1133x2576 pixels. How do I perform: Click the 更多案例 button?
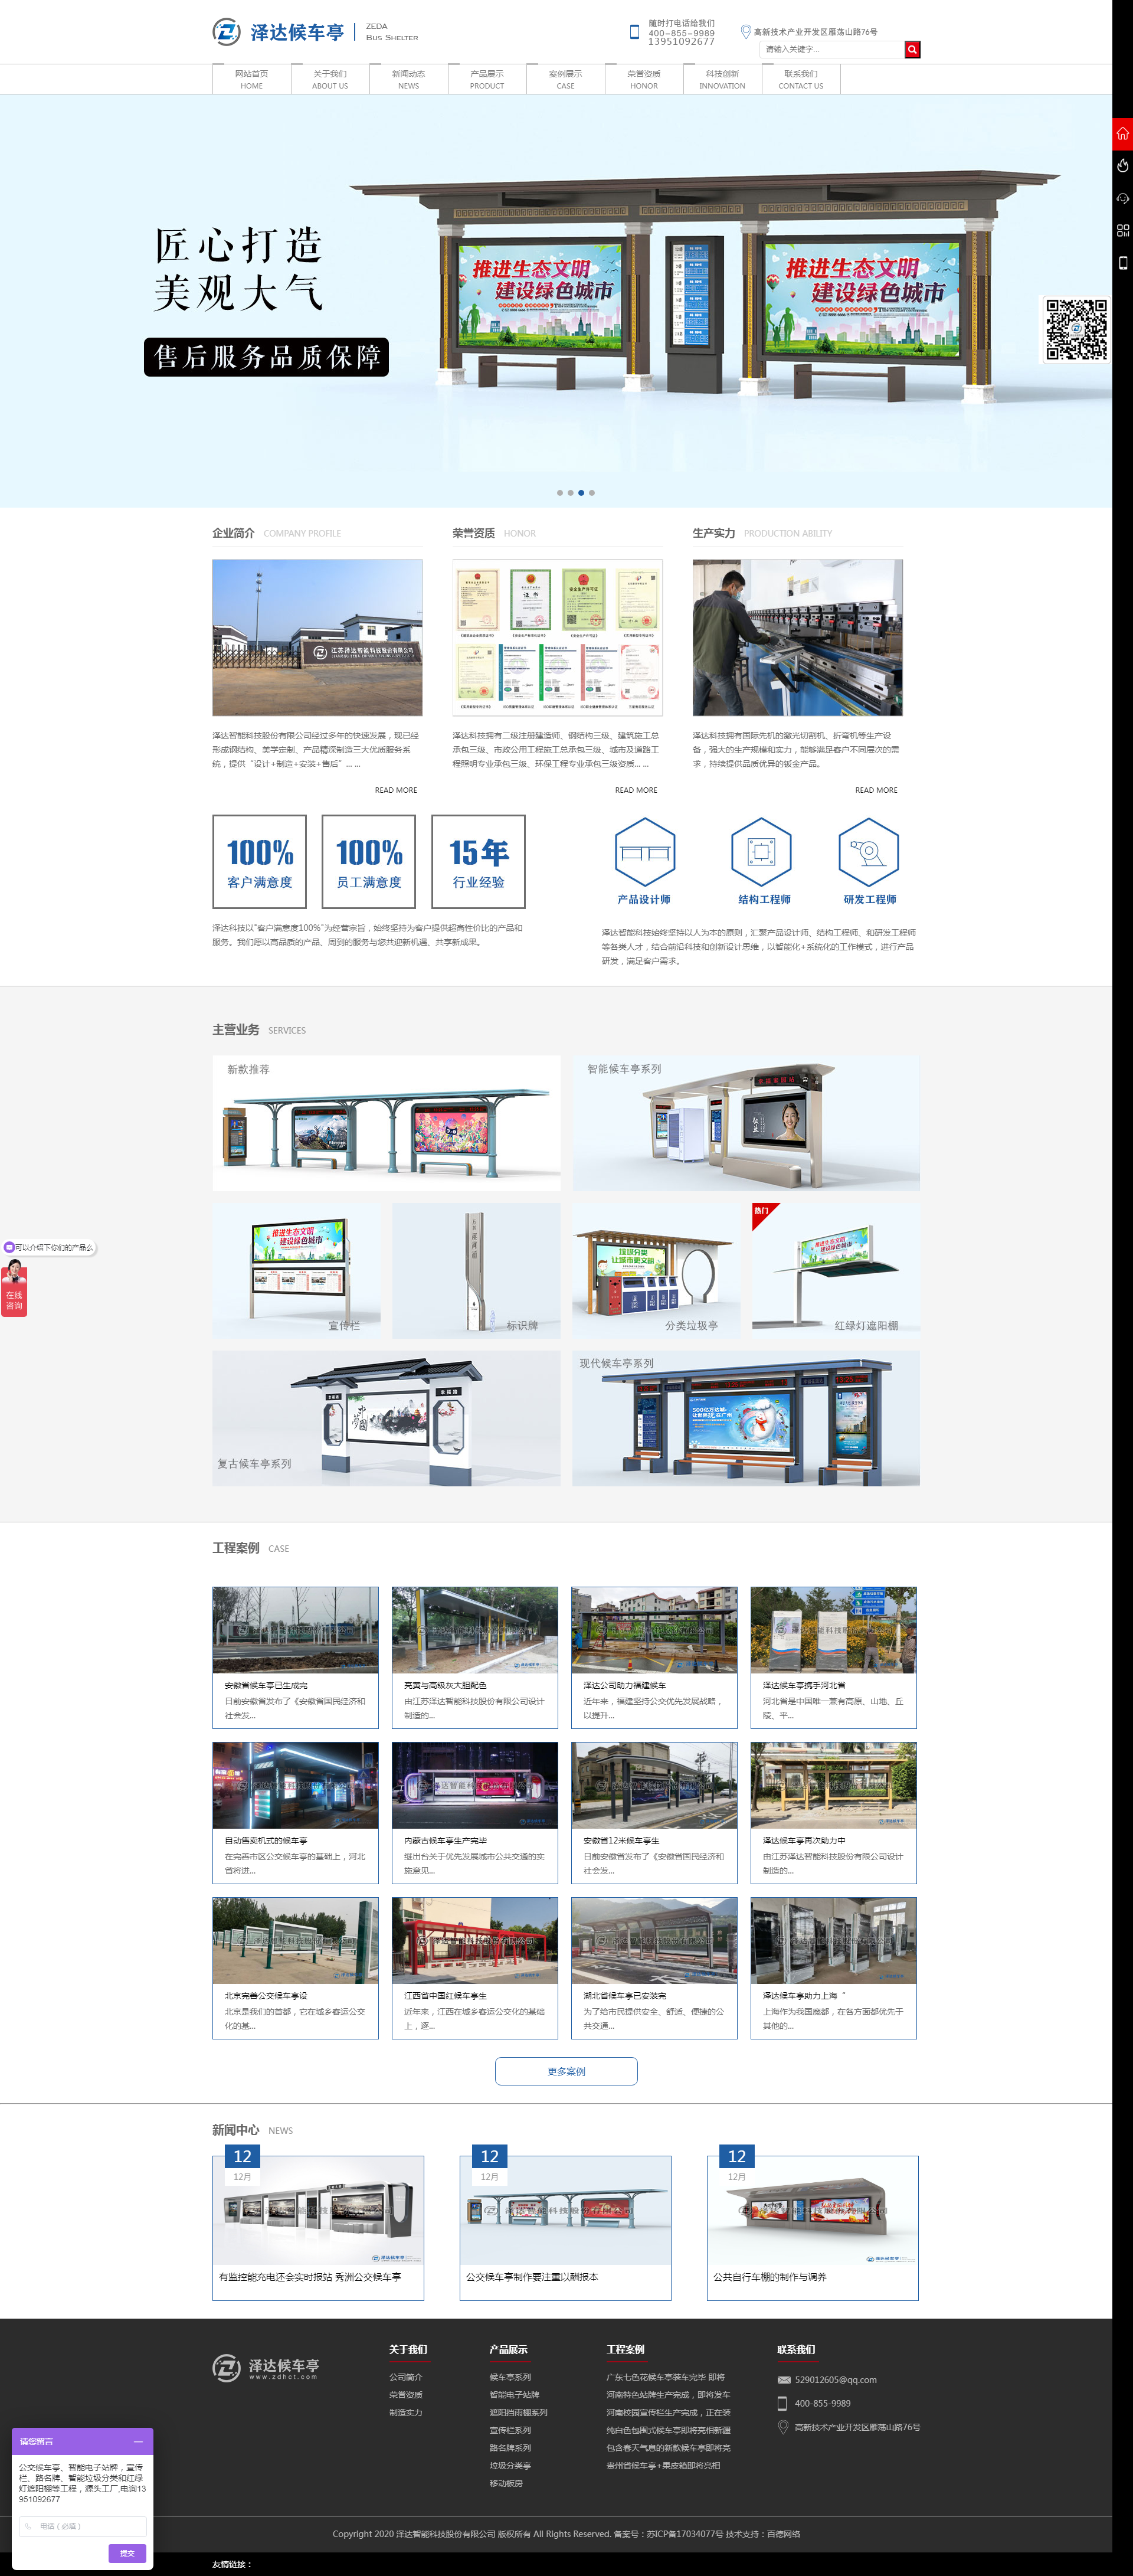(566, 2071)
